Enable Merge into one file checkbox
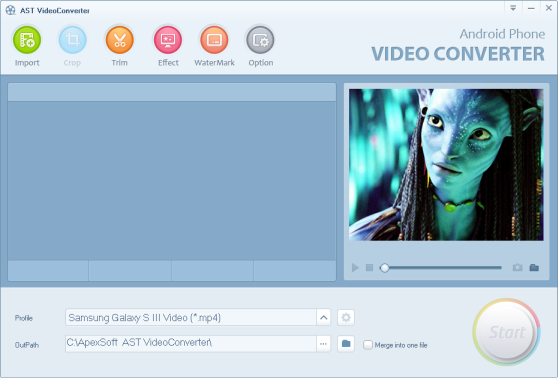The image size is (558, 378). [368, 345]
